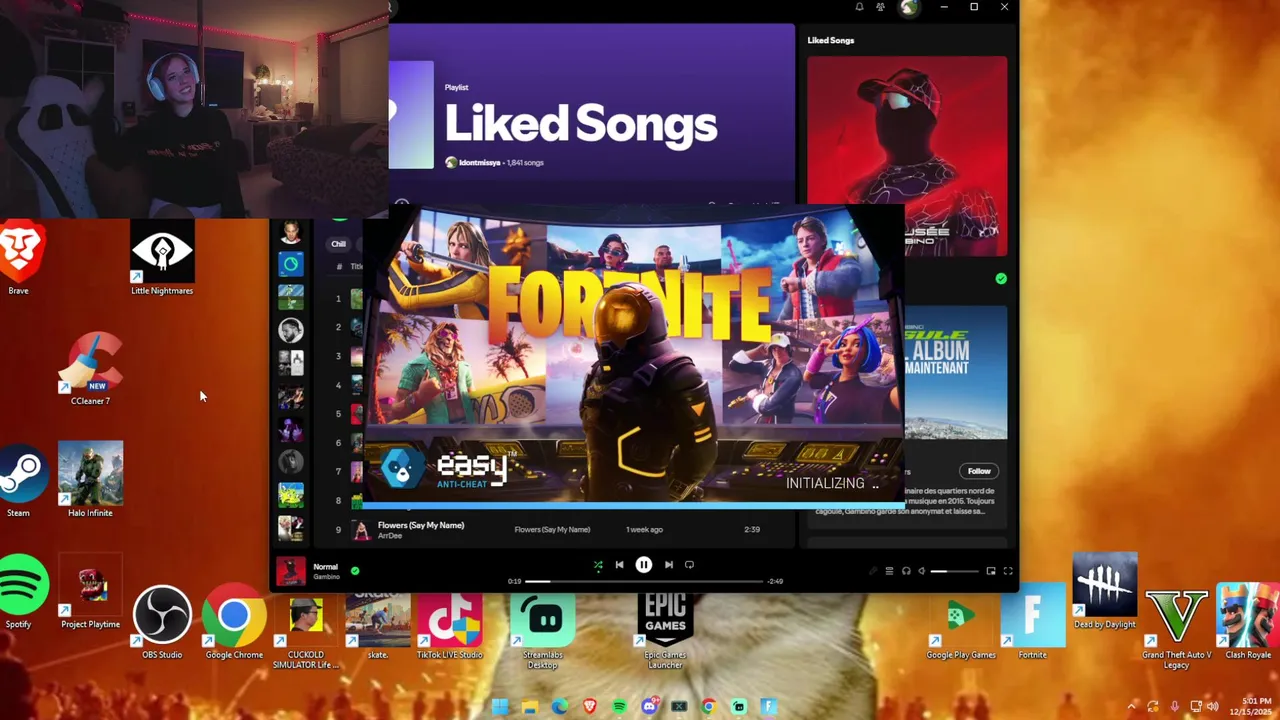Open the large artist image in right panel
Viewport: 1280px width, 720px height.
[x=907, y=155]
